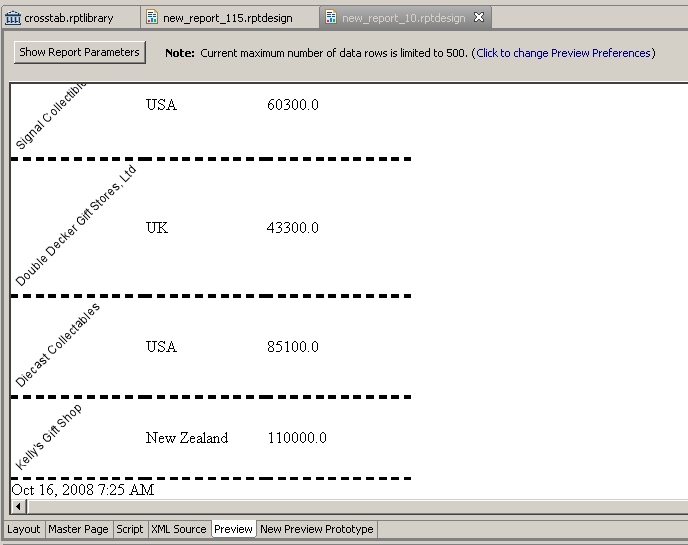Screen dimensions: 688x545
Task: Click Show Report Parameters button
Action: (x=79, y=52)
